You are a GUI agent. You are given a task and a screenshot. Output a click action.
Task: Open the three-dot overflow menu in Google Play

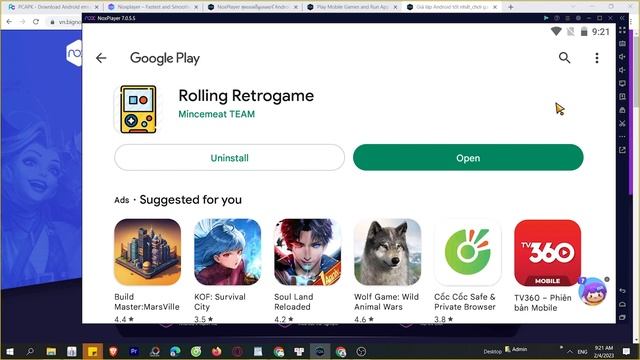597,58
